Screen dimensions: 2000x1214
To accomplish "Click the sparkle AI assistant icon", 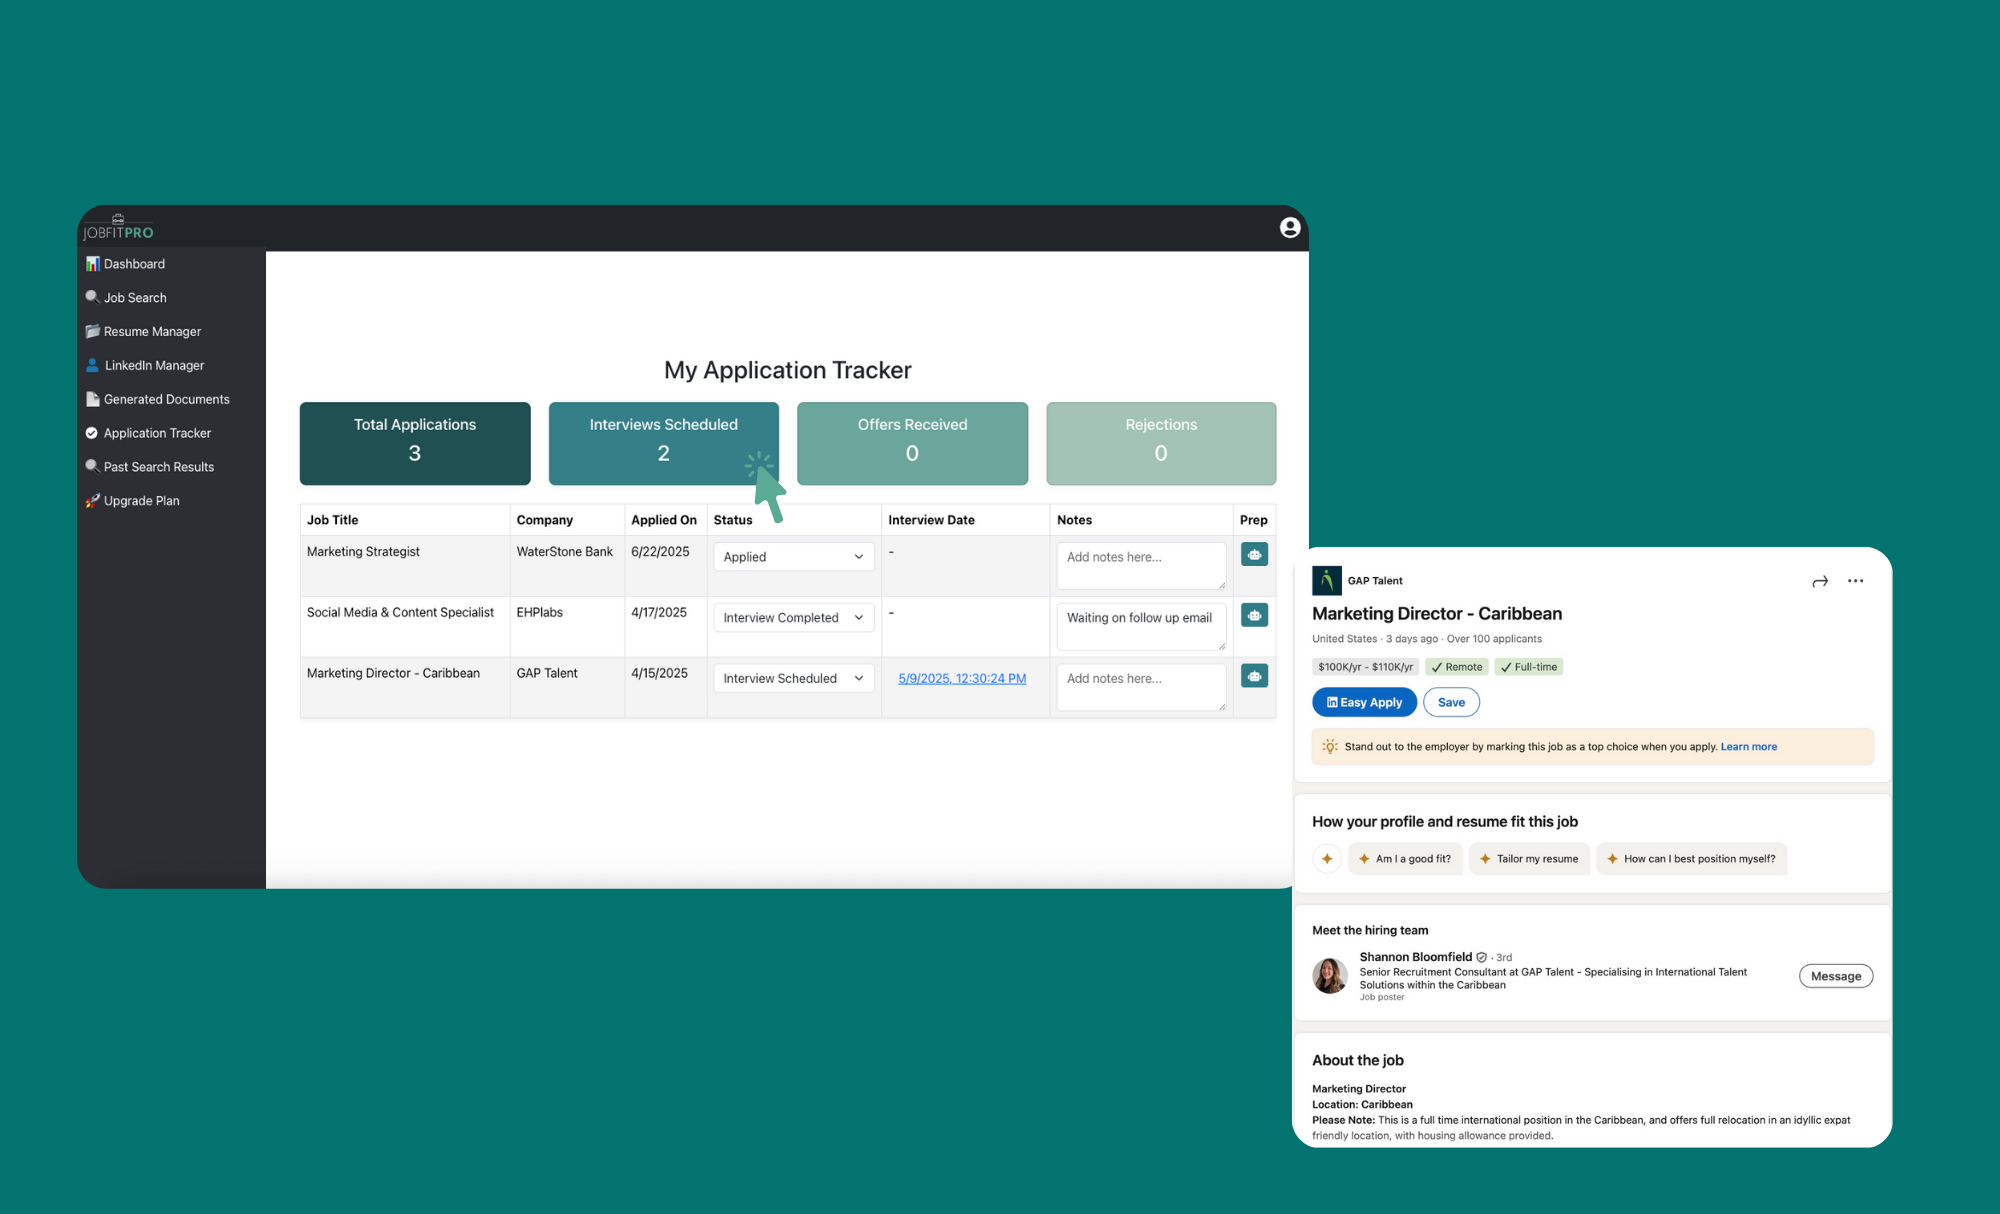I will 1327,859.
